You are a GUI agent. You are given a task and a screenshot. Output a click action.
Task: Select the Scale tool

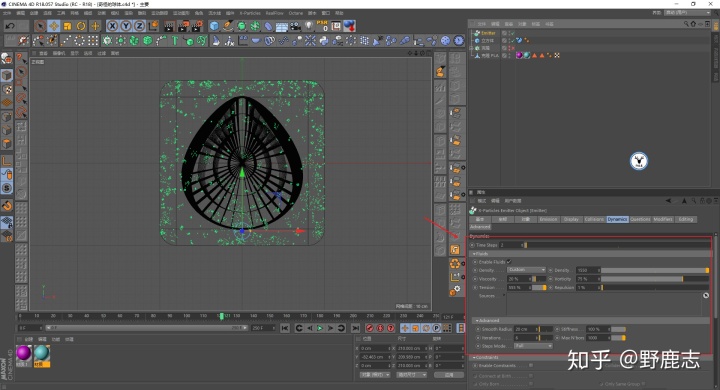pos(68,26)
